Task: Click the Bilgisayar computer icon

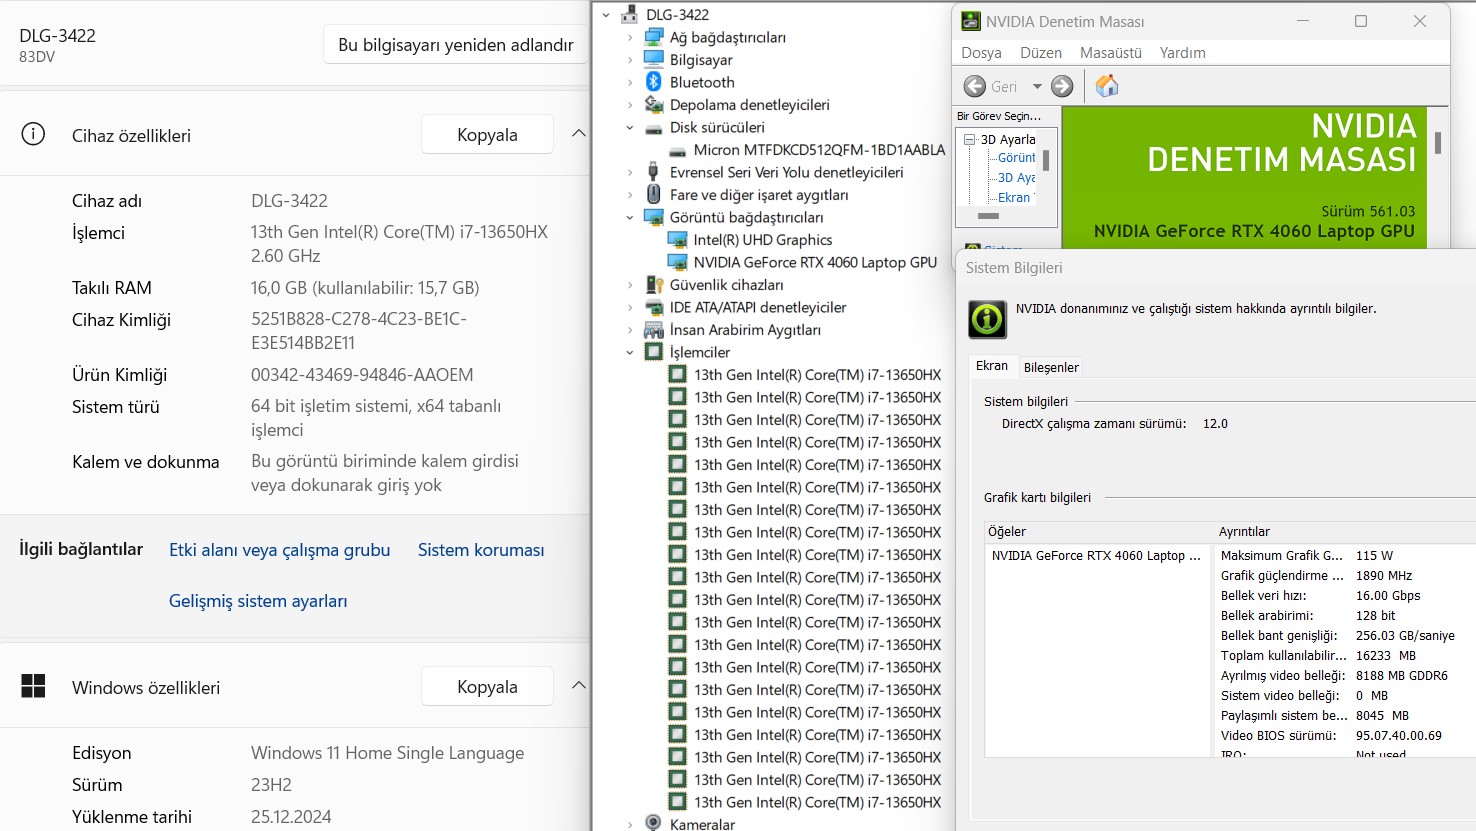Action: [654, 59]
